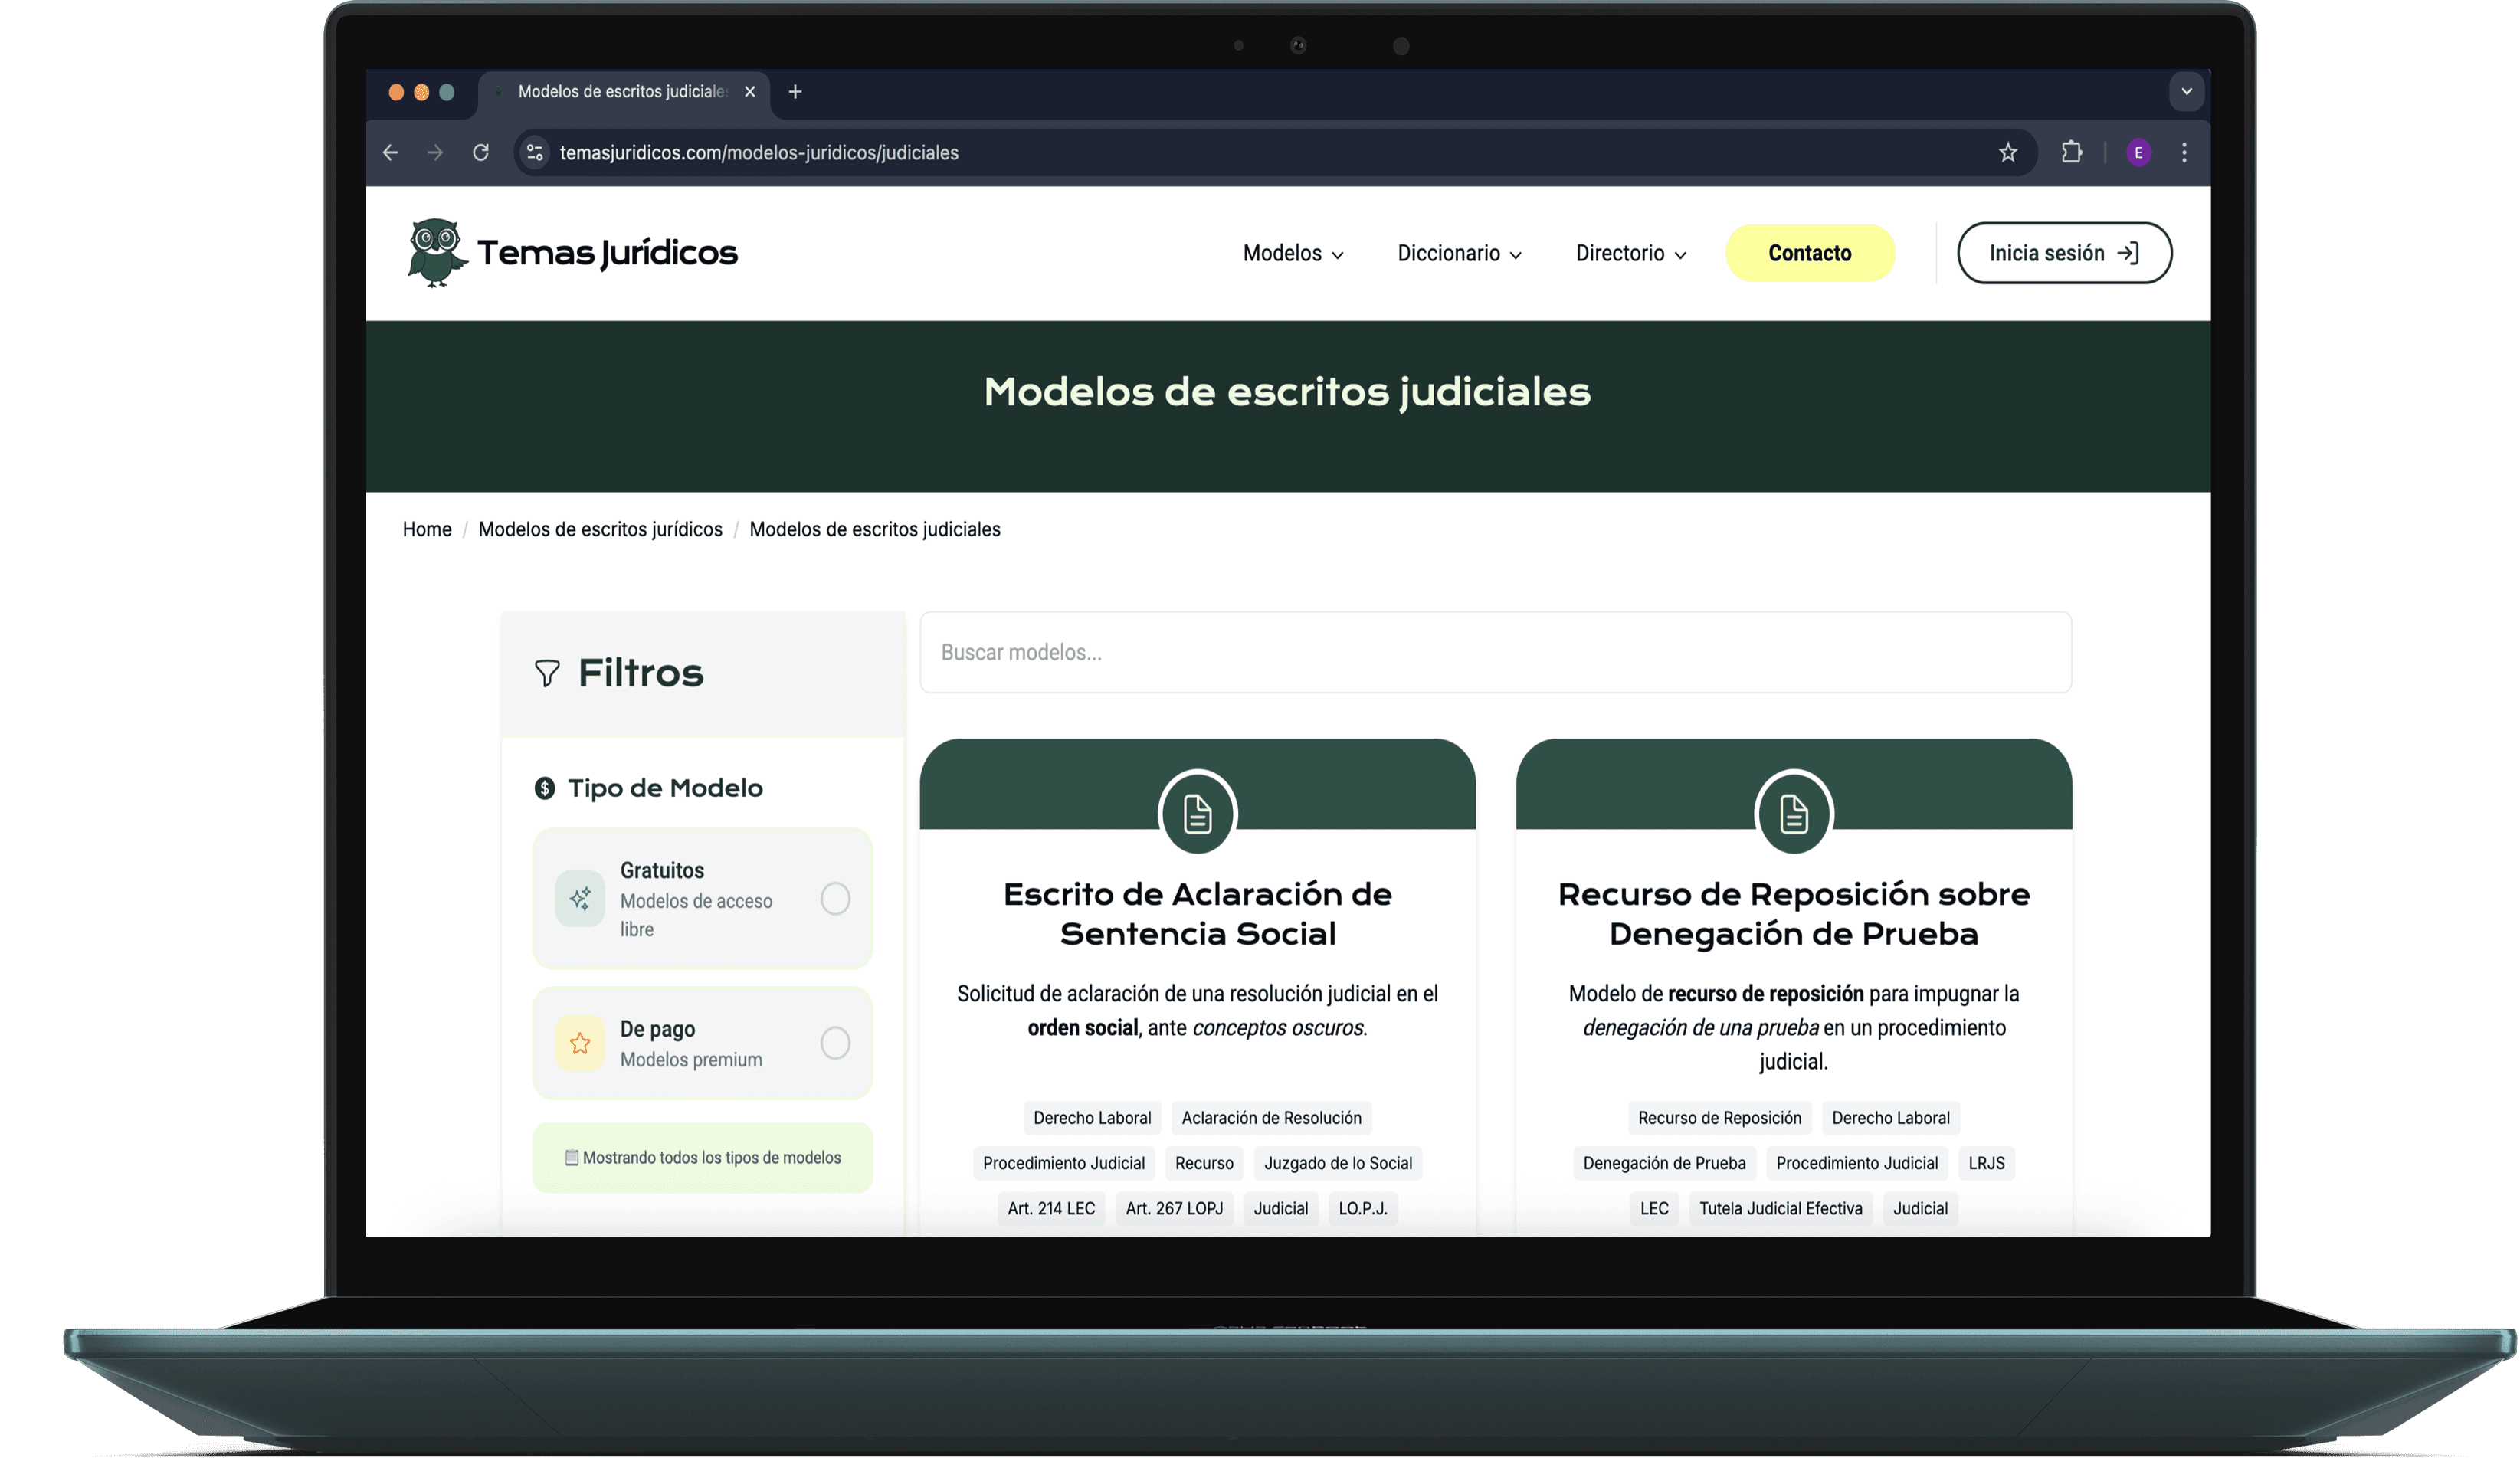Expand the Directorio dropdown menu

tap(1631, 254)
